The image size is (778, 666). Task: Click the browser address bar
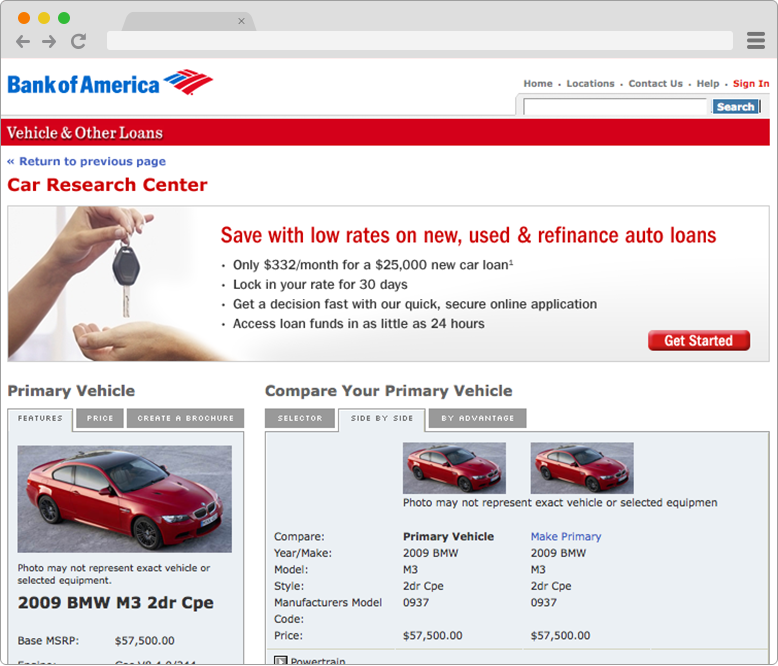point(420,41)
